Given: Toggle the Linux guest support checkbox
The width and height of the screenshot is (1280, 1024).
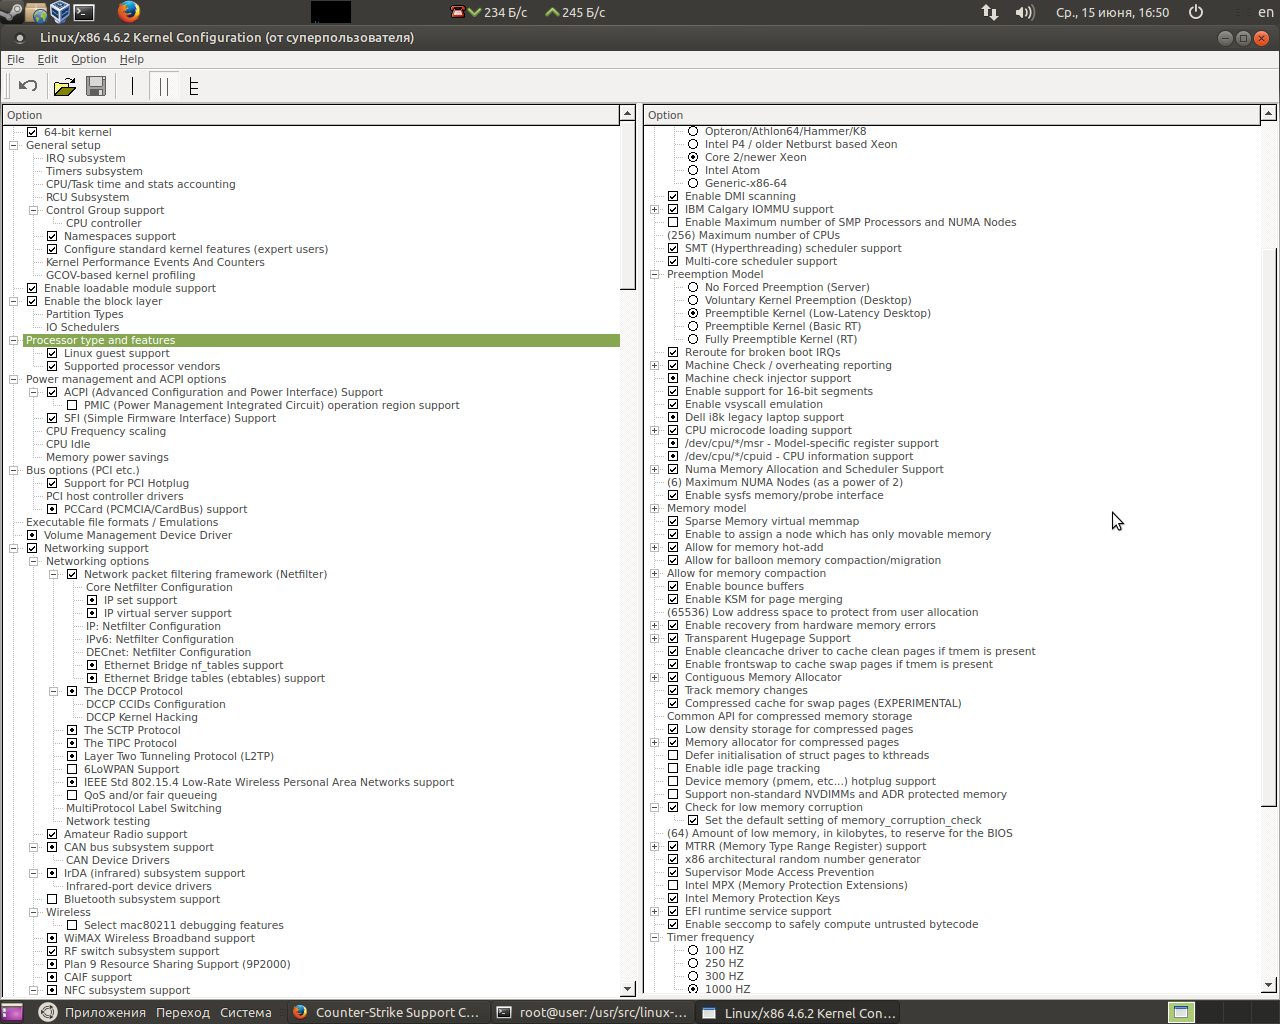Looking at the screenshot, I should click(x=52, y=353).
